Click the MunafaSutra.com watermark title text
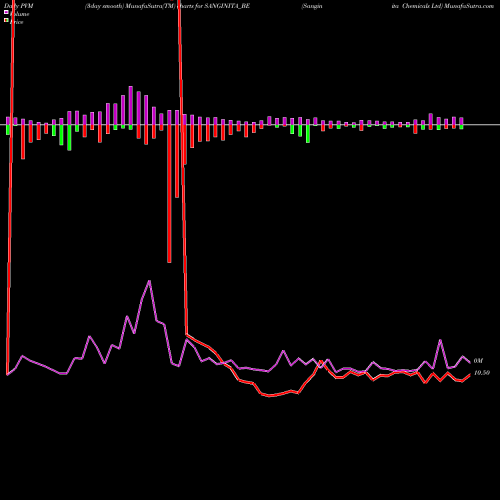 (x=469, y=6)
